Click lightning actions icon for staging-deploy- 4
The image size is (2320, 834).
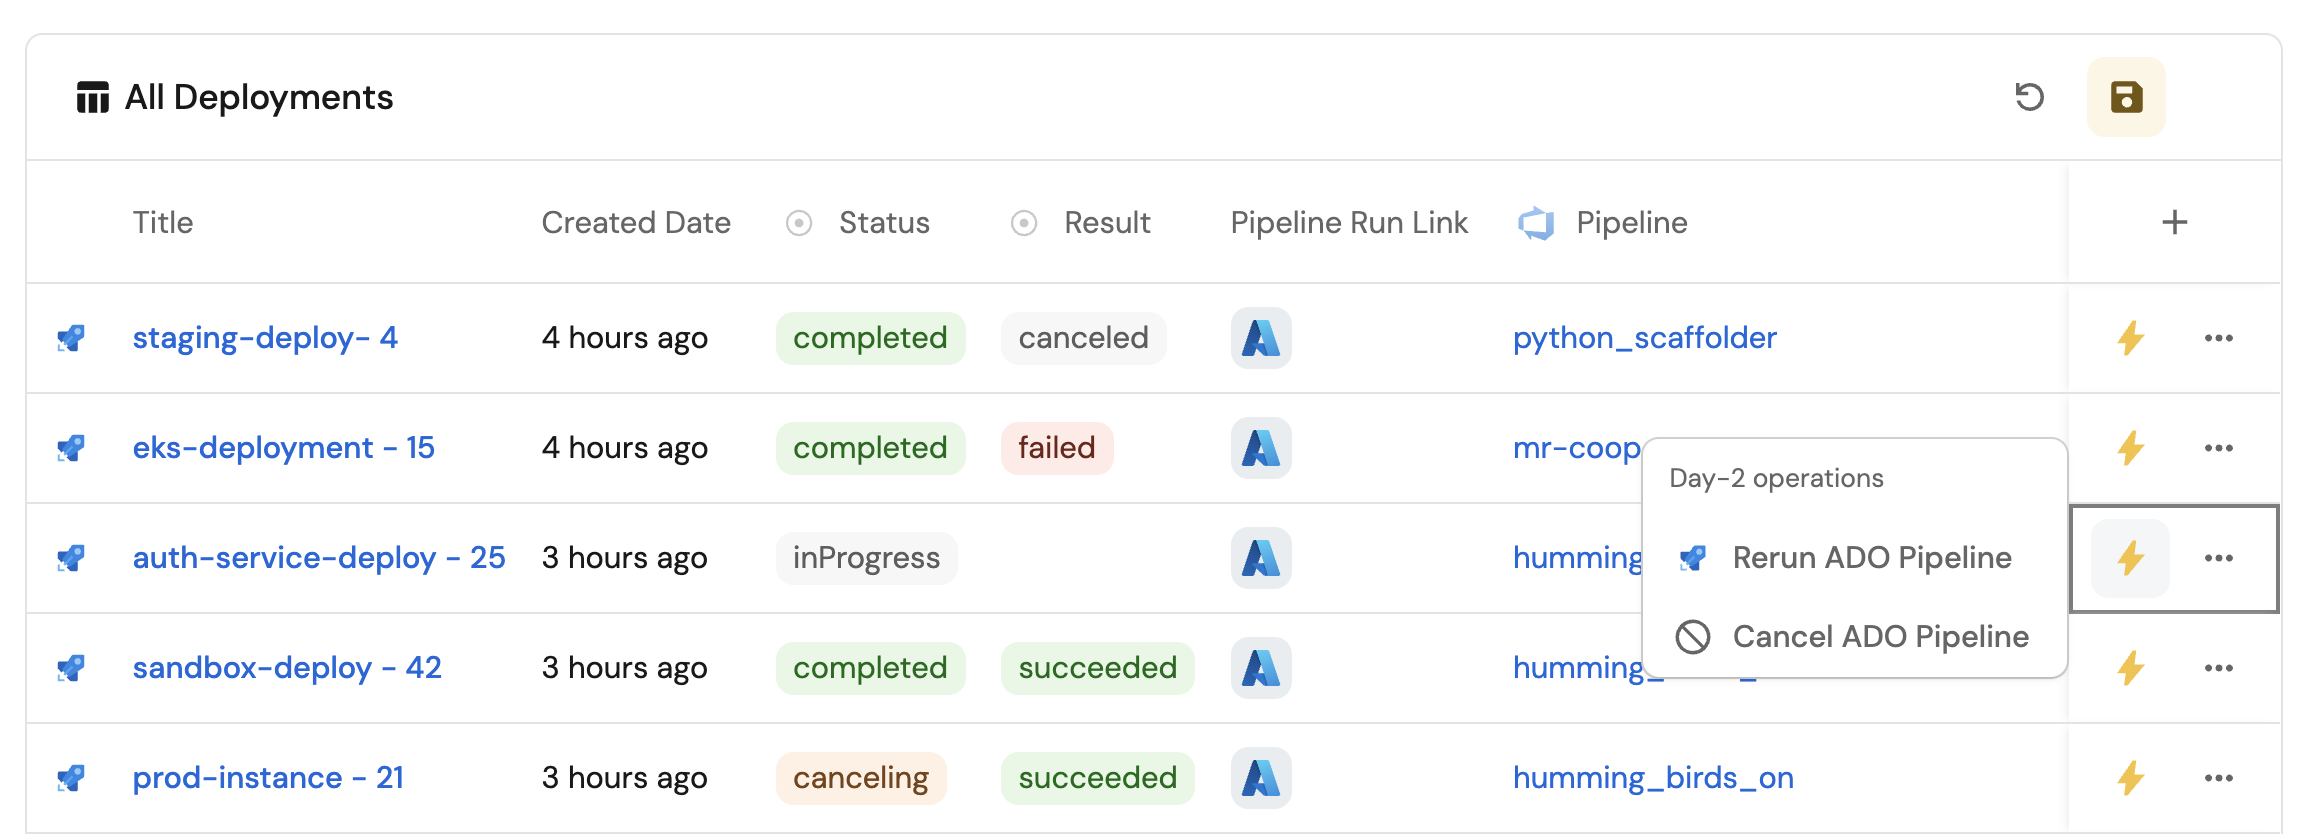pyautogui.click(x=2130, y=338)
